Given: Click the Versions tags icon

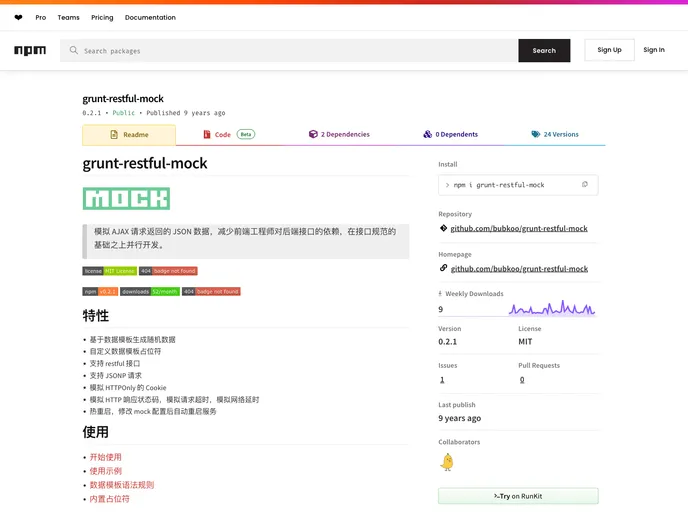Looking at the screenshot, I should tap(536, 134).
